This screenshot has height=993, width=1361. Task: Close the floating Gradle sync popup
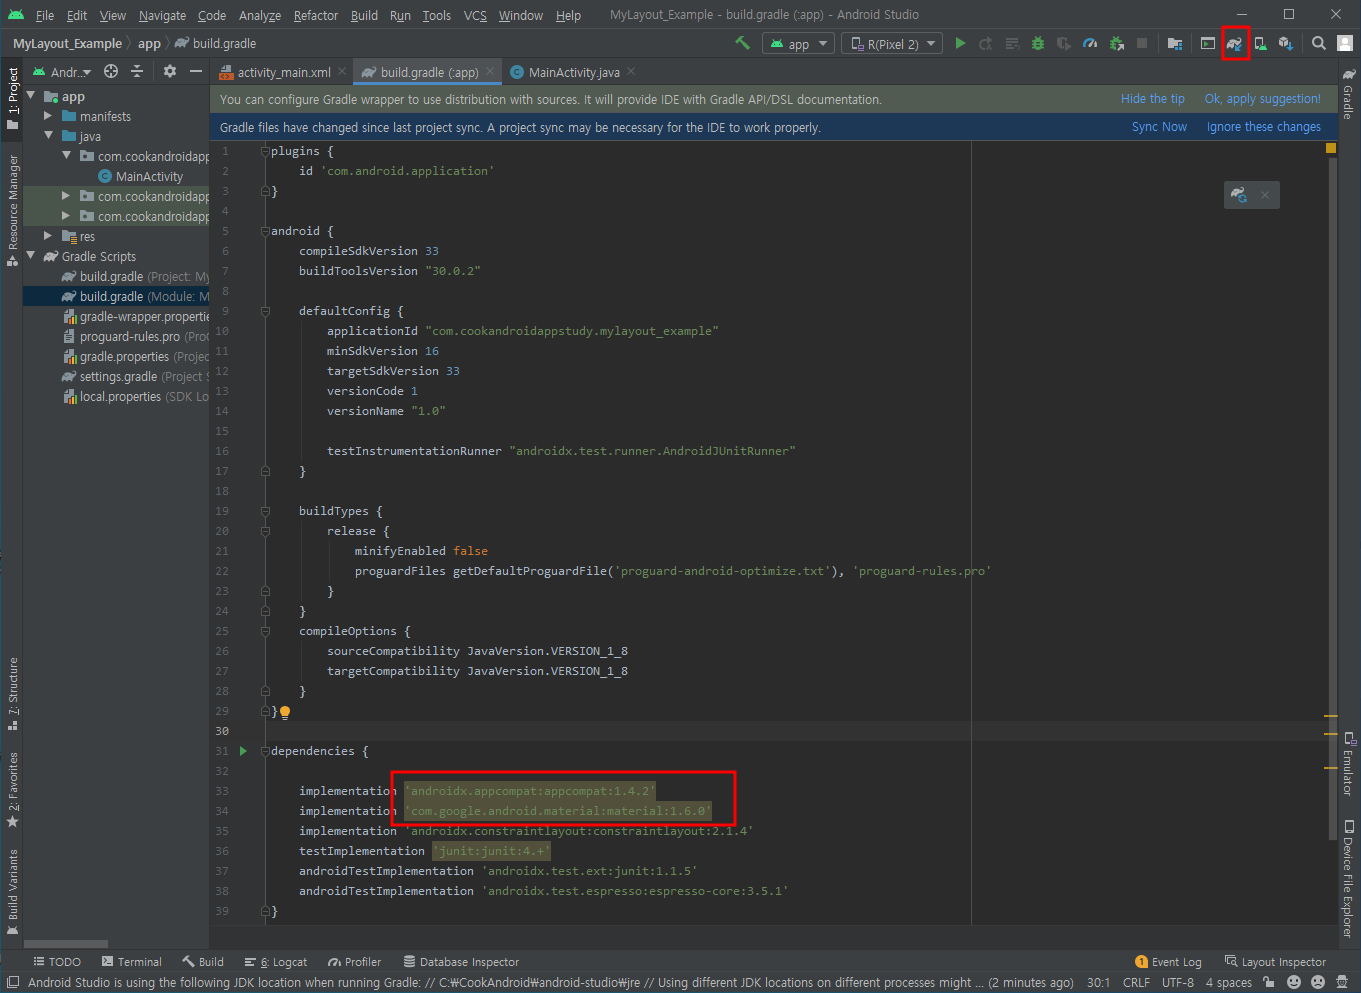click(x=1265, y=194)
